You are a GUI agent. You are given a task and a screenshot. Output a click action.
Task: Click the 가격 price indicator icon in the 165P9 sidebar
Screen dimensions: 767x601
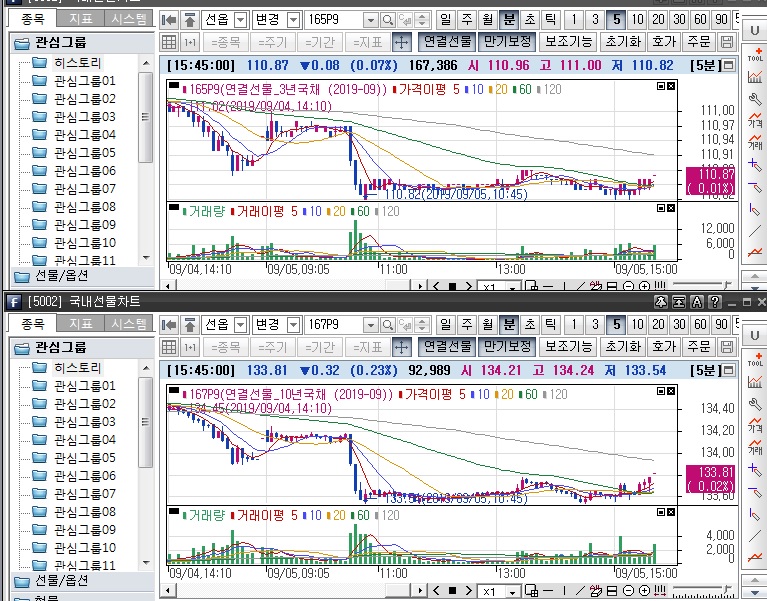pyautogui.click(x=755, y=120)
